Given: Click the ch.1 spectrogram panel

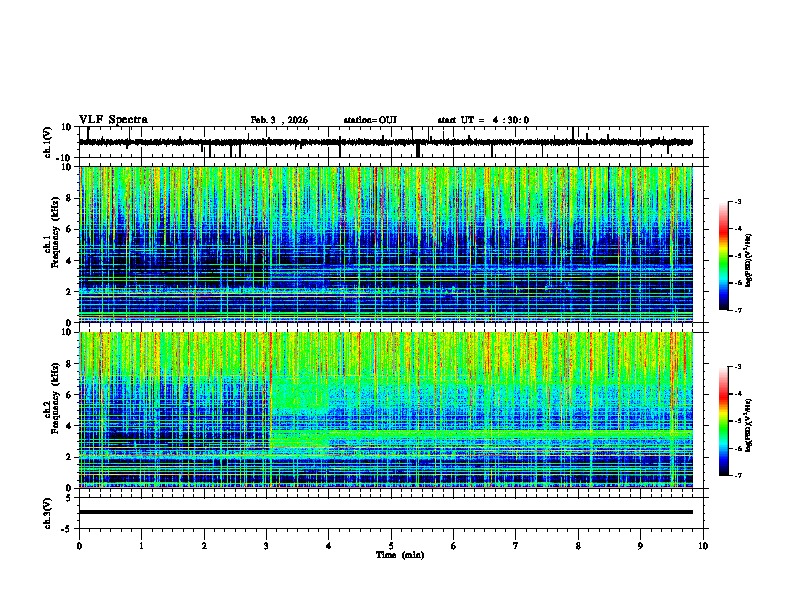Looking at the screenshot, I should coord(385,244).
